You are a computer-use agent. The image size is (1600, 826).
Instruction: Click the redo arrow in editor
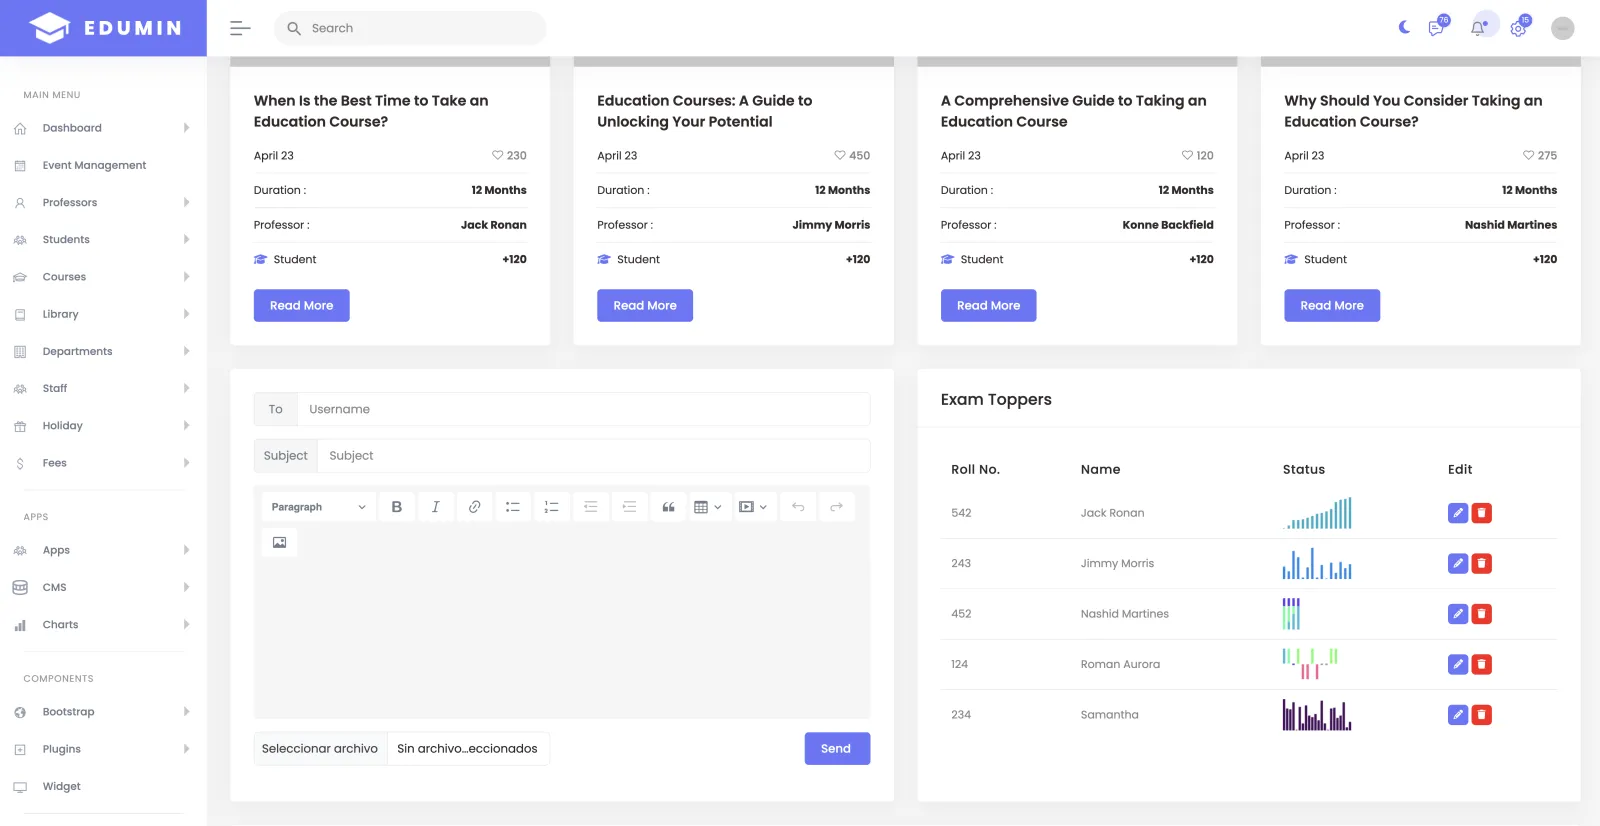click(x=837, y=507)
